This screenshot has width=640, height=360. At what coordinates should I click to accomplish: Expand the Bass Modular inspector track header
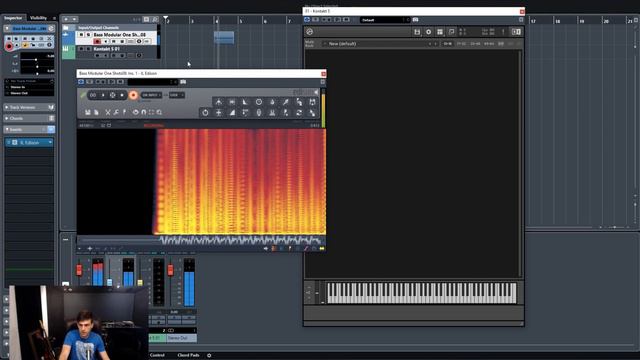point(29,29)
